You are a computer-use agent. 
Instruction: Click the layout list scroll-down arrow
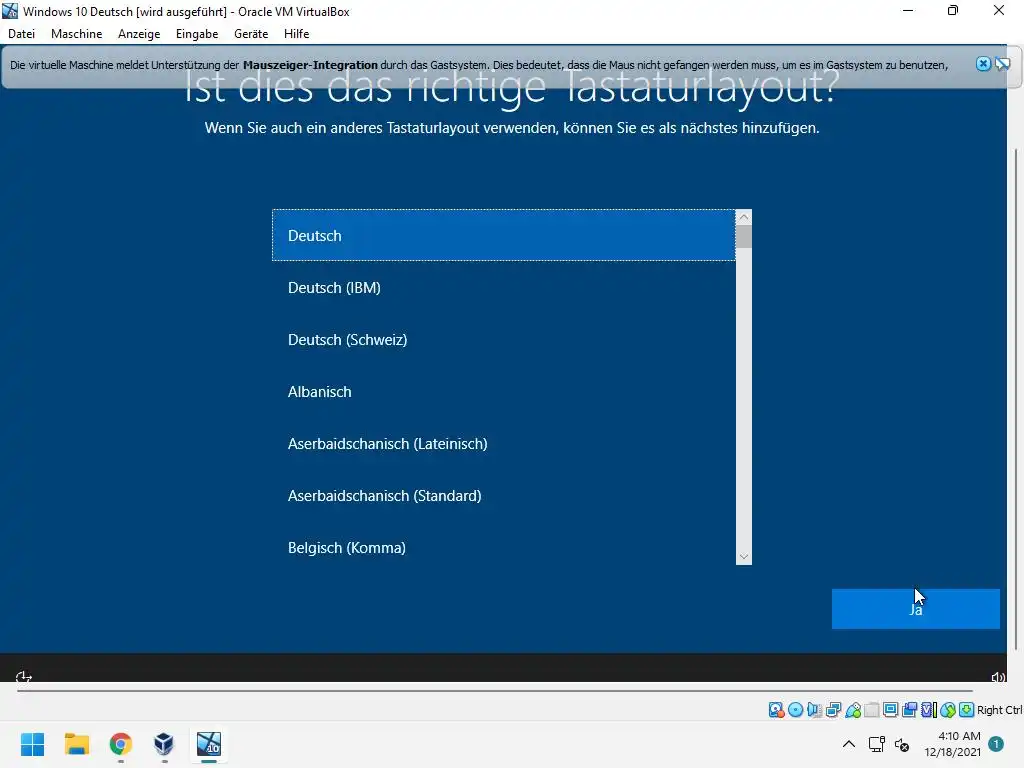pyautogui.click(x=744, y=557)
